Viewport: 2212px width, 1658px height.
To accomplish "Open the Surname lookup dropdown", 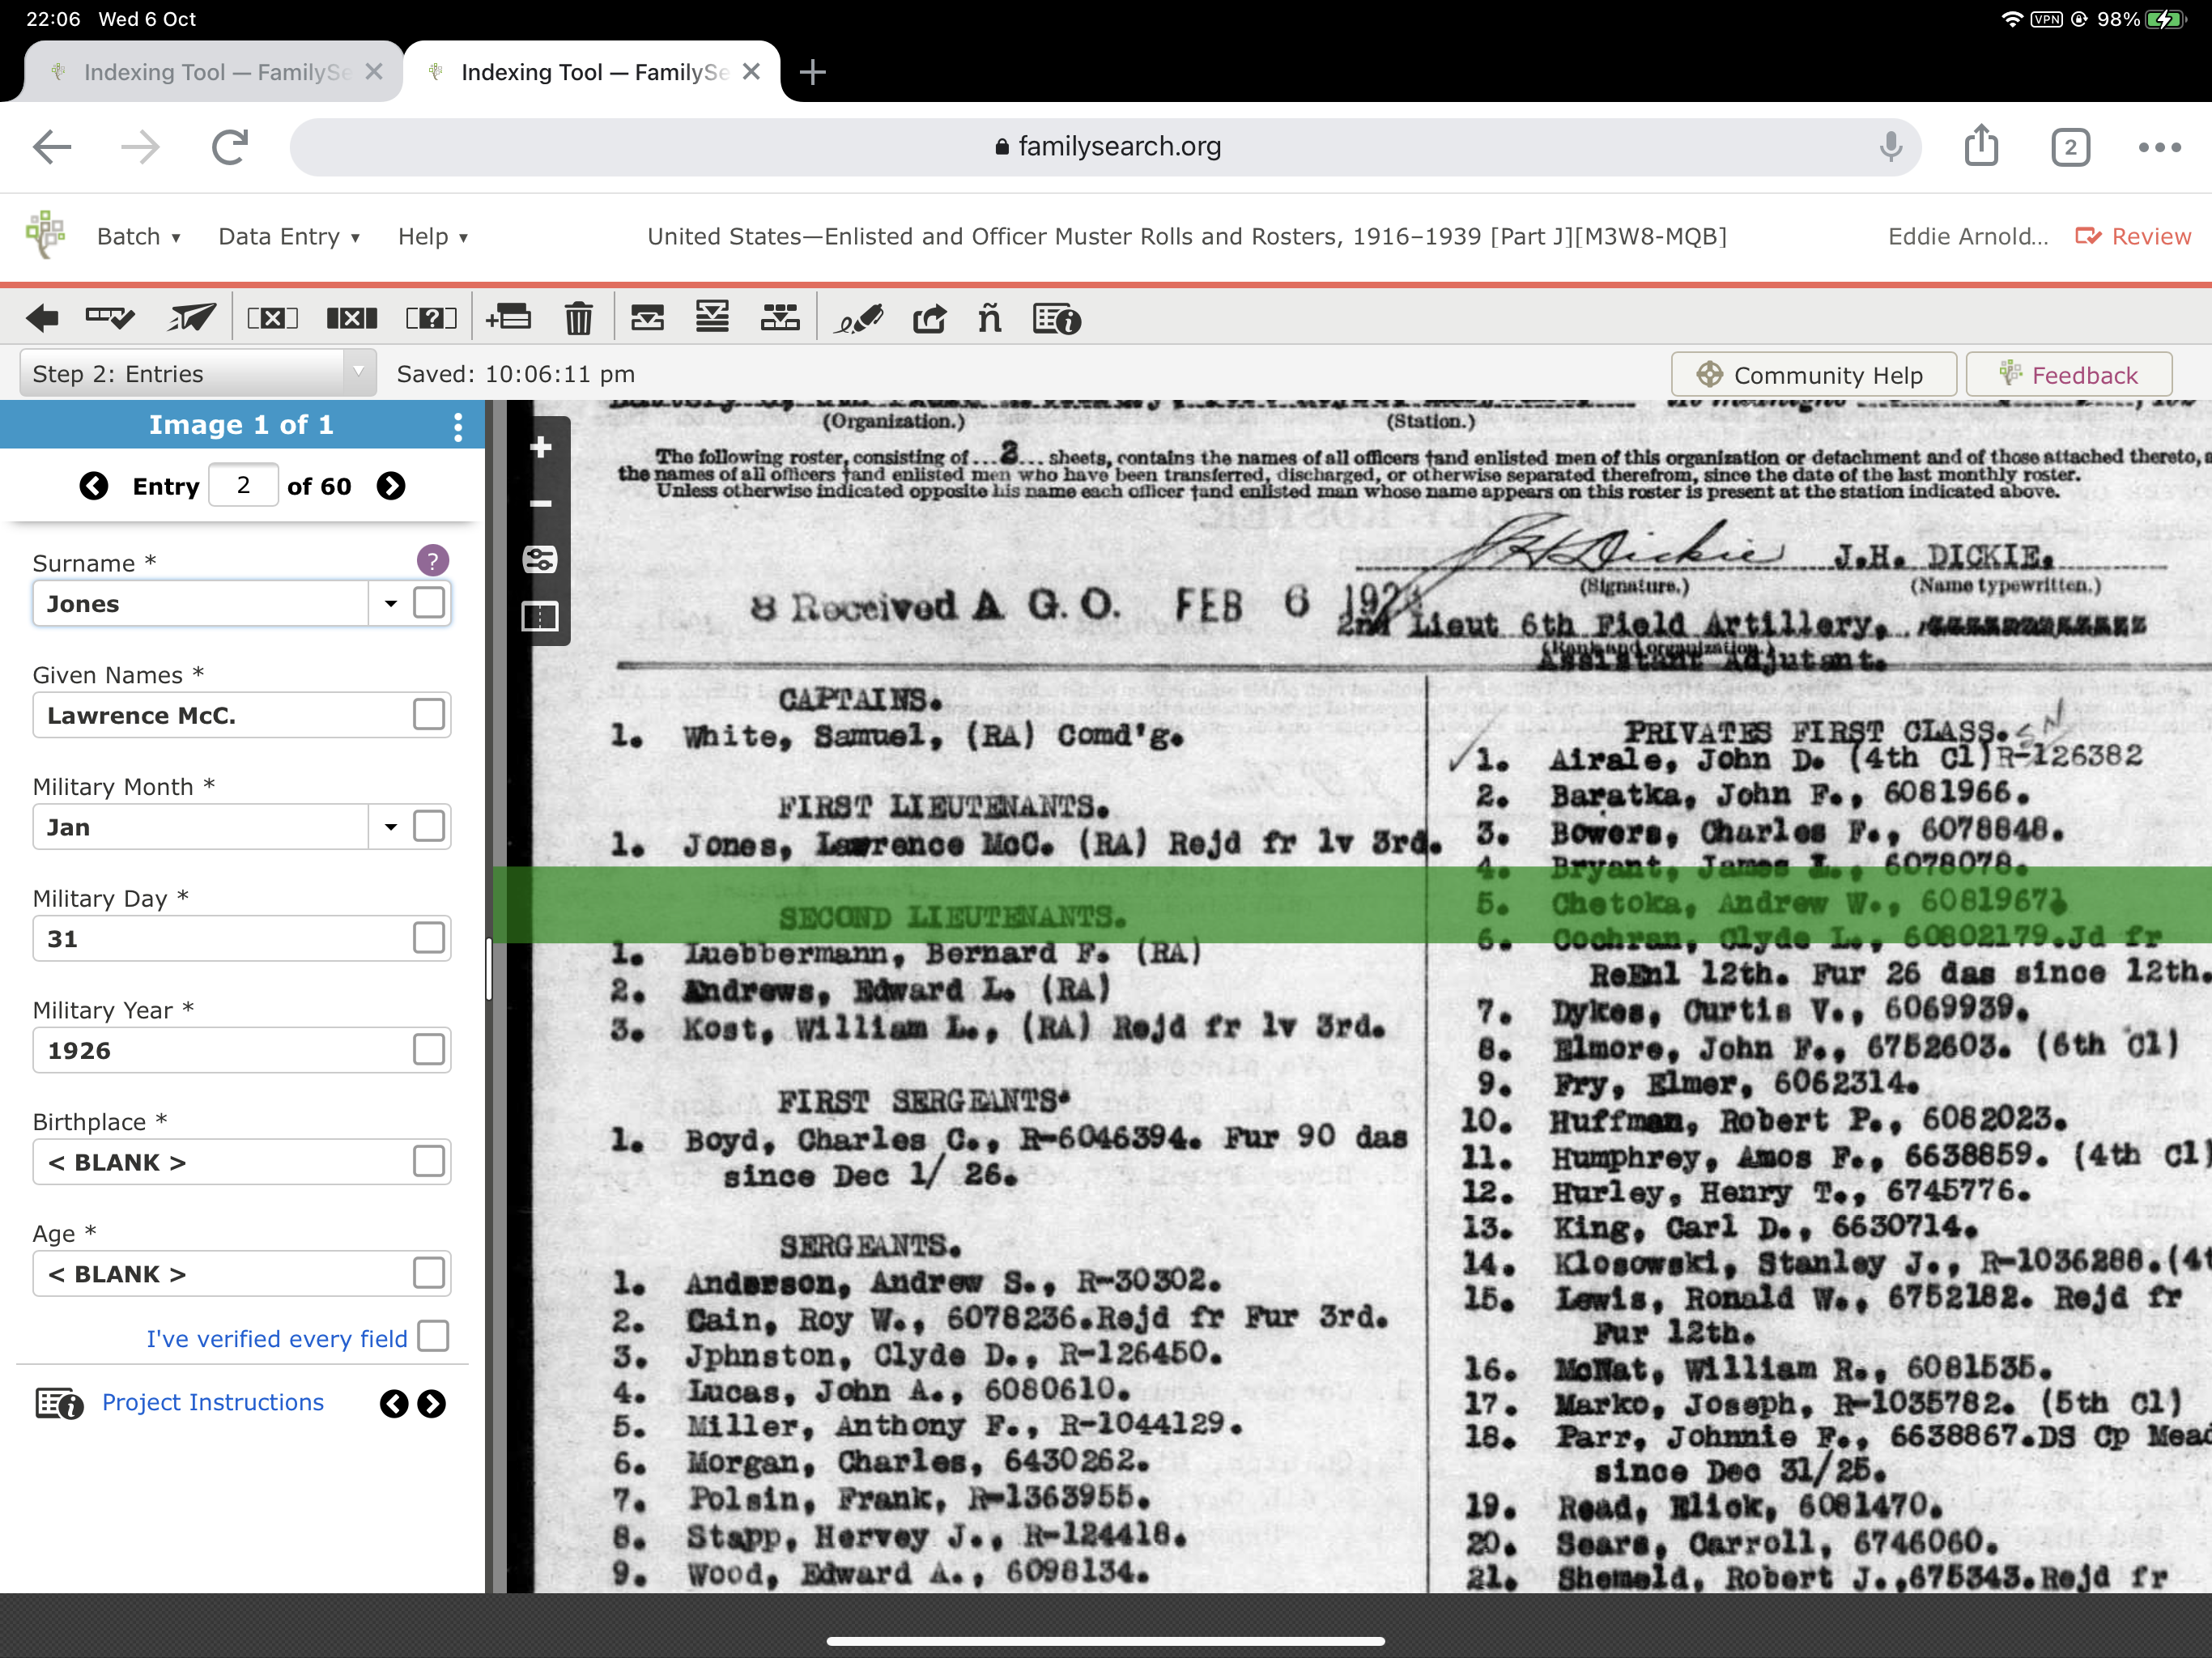I will coord(390,603).
